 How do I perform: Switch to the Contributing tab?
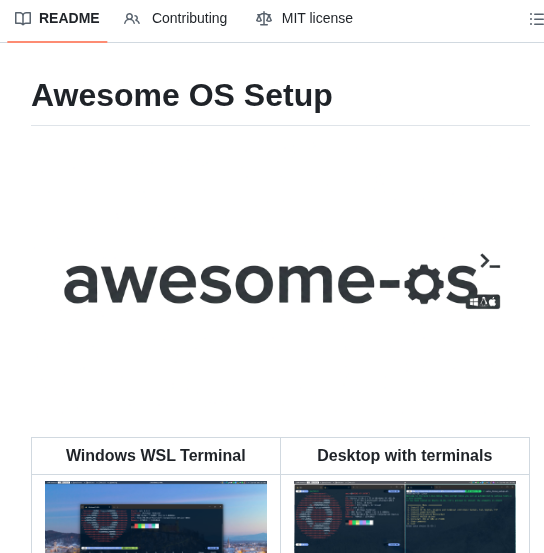pos(175,18)
